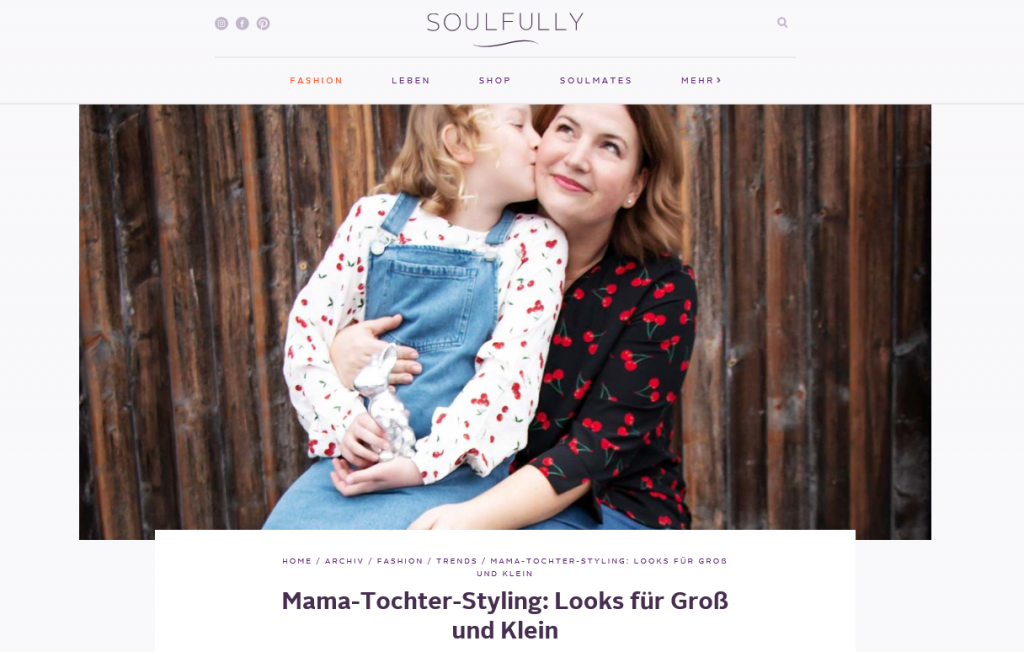Screen dimensions: 1024x652
Task: Select the Soulmates menu item
Action: (596, 80)
